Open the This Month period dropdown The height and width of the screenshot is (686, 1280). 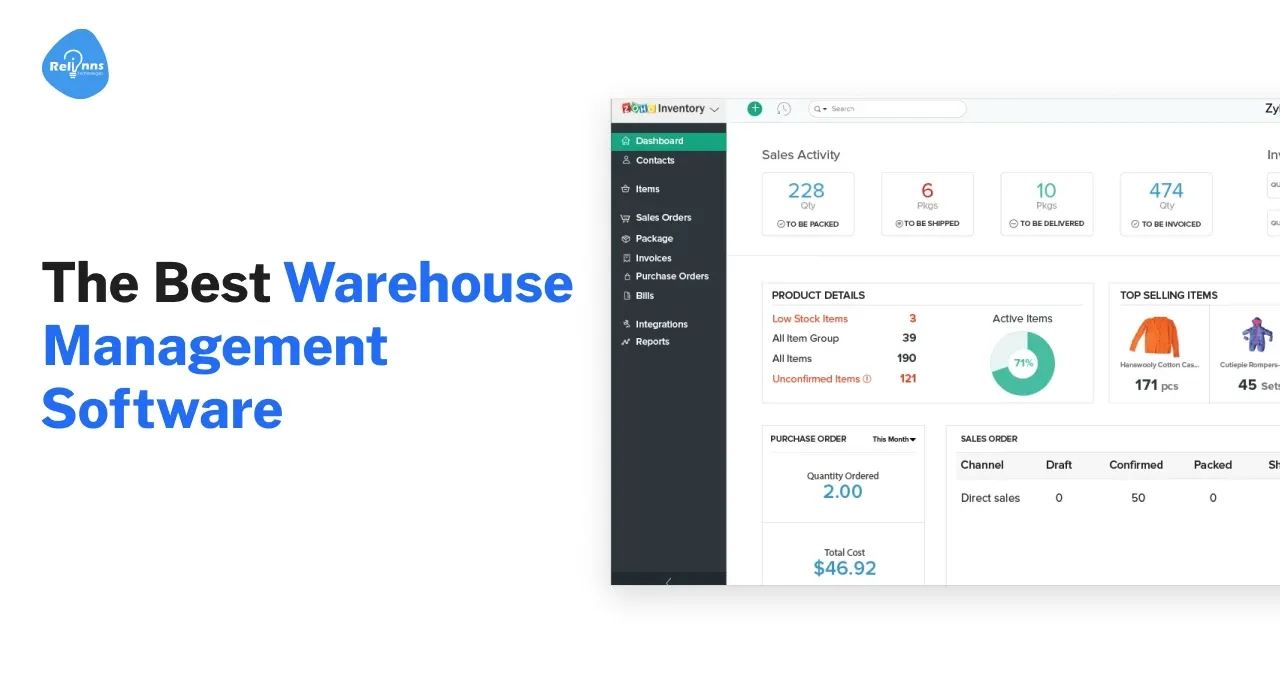coord(893,438)
